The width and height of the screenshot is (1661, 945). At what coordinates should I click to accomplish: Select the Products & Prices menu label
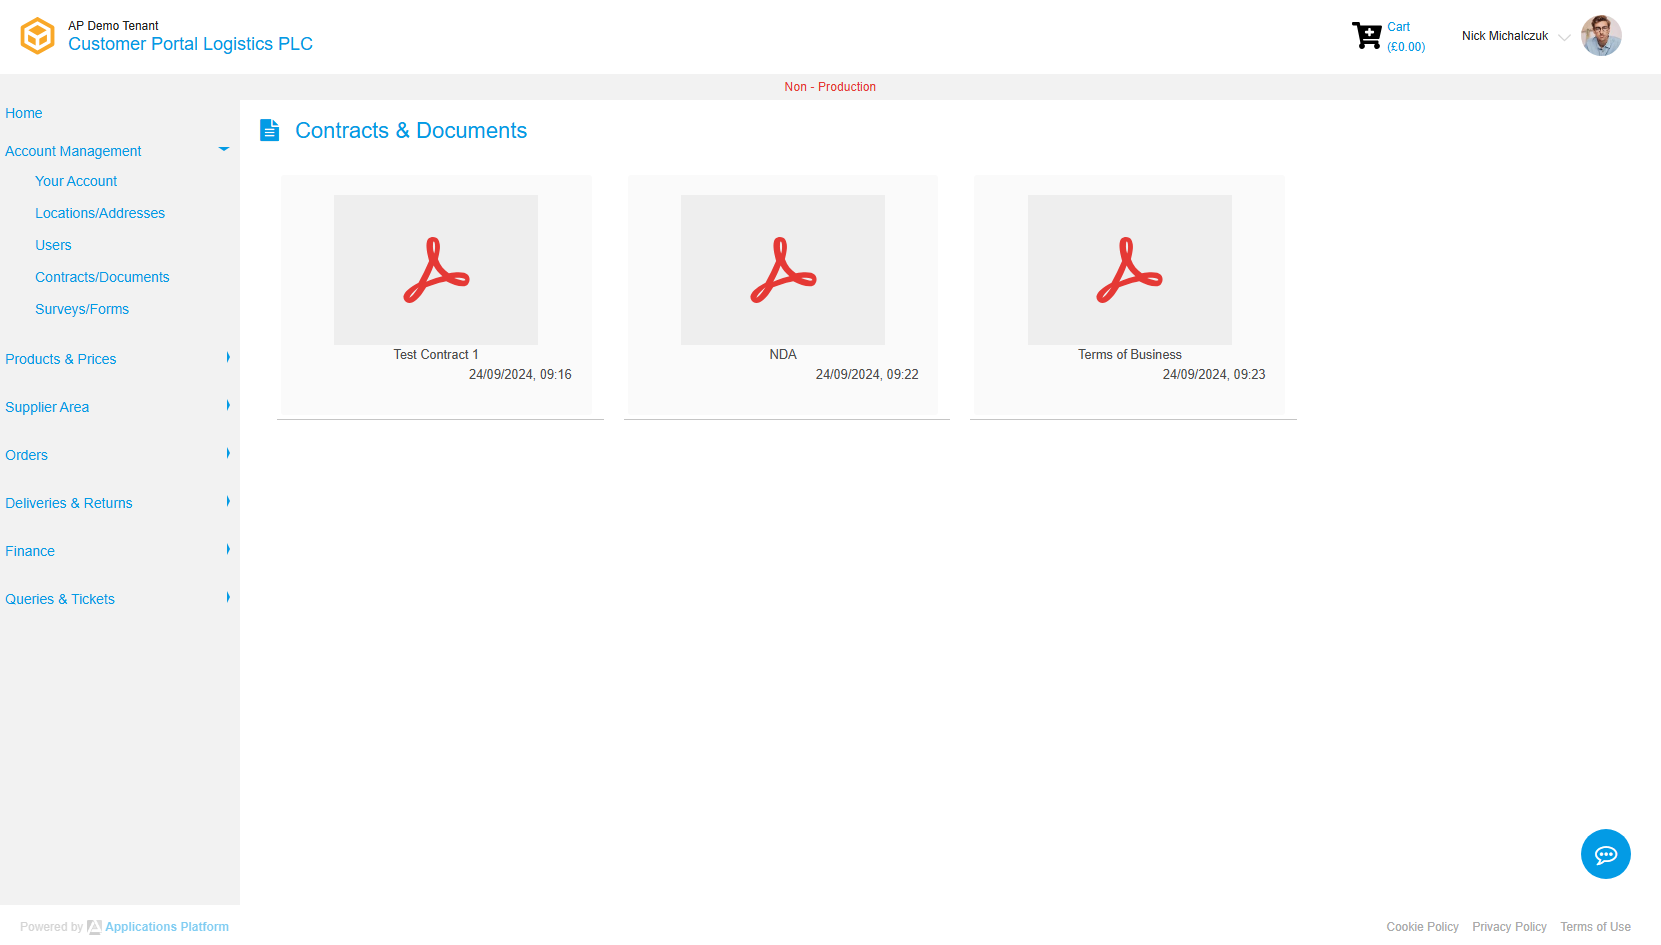tap(61, 359)
